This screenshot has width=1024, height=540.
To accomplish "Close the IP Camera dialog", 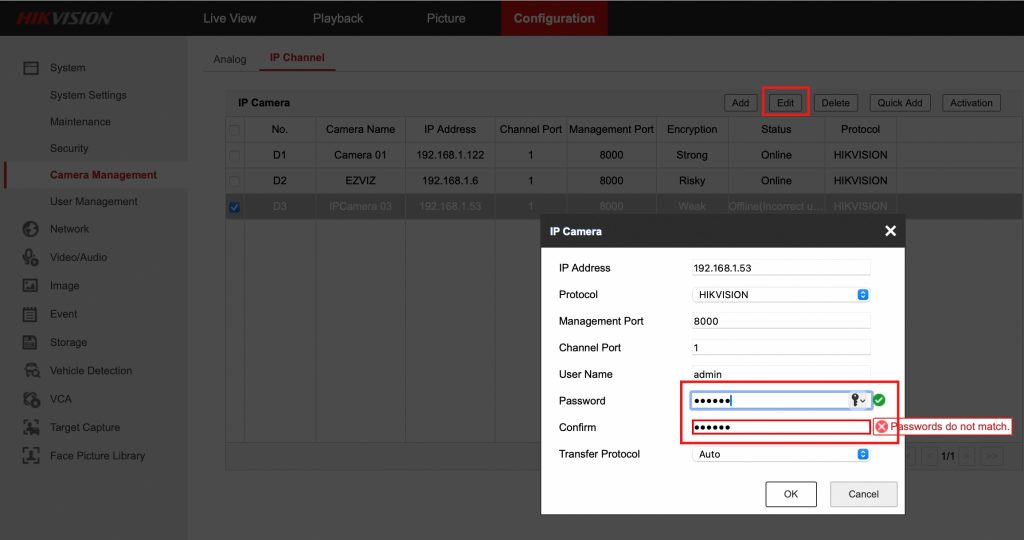I will point(890,231).
